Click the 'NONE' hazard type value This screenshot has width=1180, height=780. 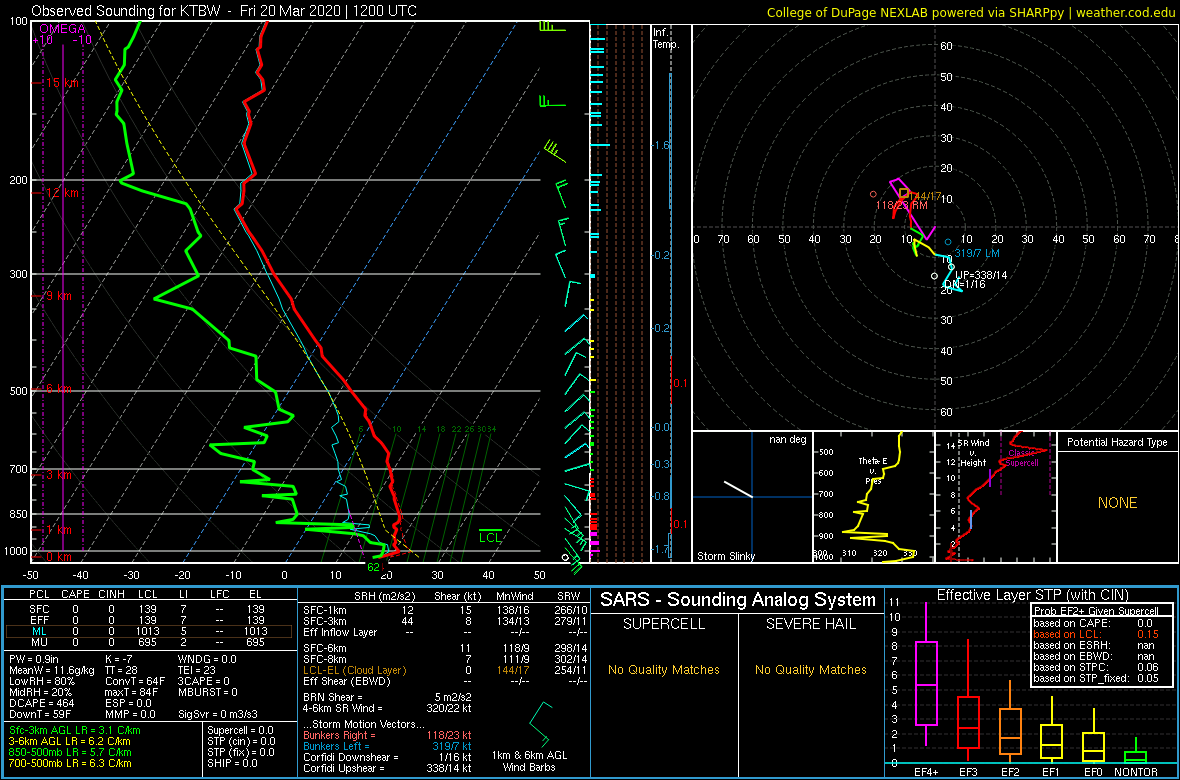[x=1117, y=503]
